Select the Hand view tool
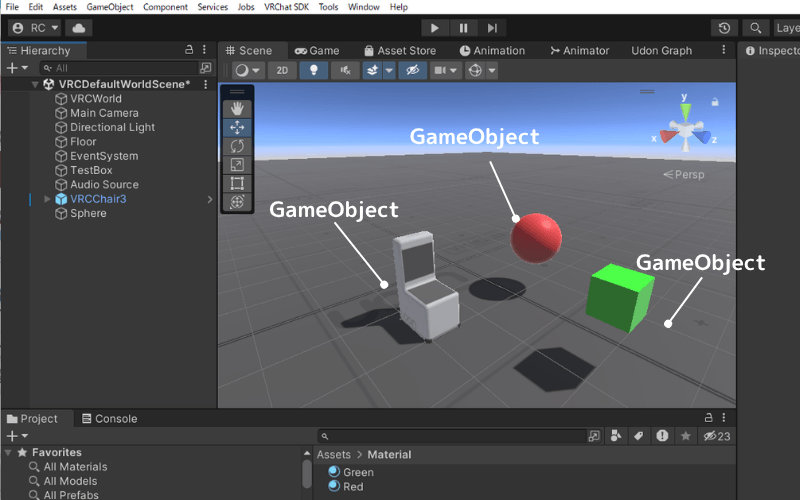Viewport: 800px width, 500px height. 237,109
